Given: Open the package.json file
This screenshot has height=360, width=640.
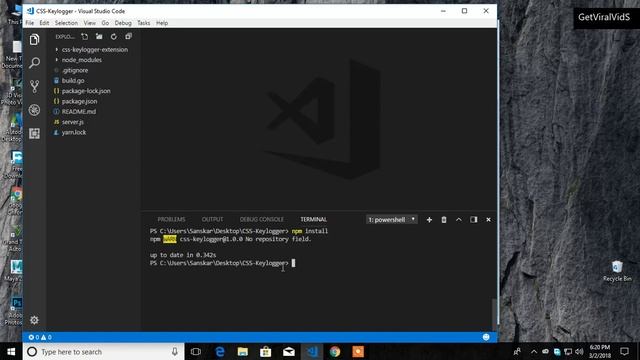Looking at the screenshot, I should (x=80, y=101).
